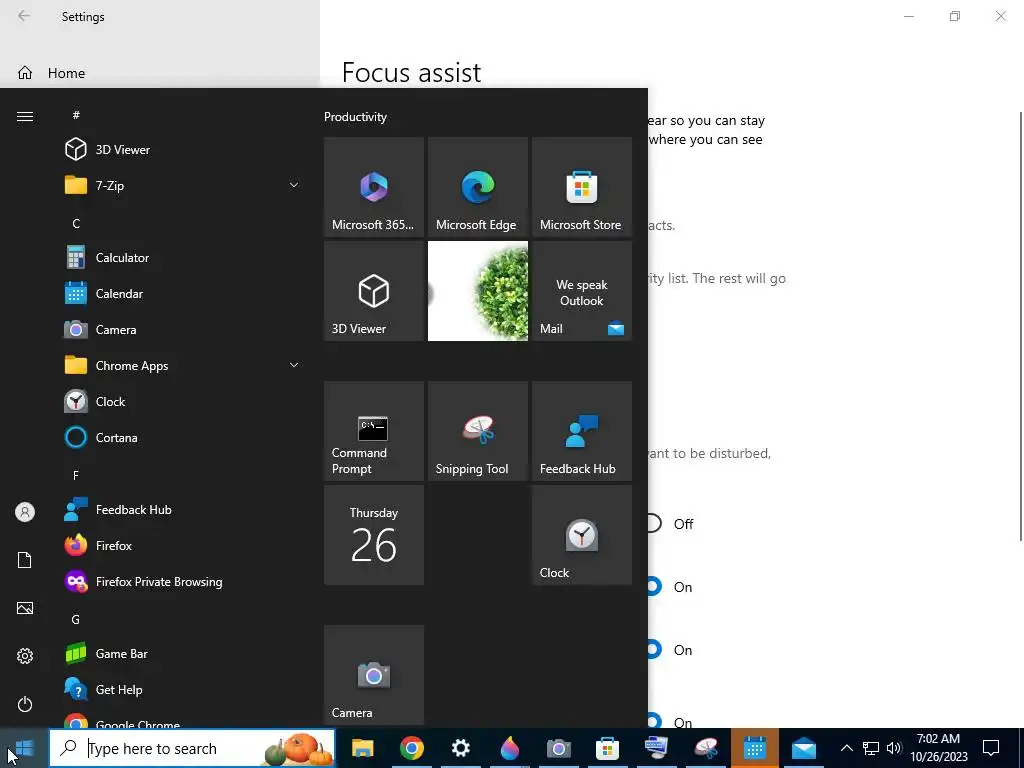Open the Mail tile
Screen dimensions: 1024x768
click(582, 291)
